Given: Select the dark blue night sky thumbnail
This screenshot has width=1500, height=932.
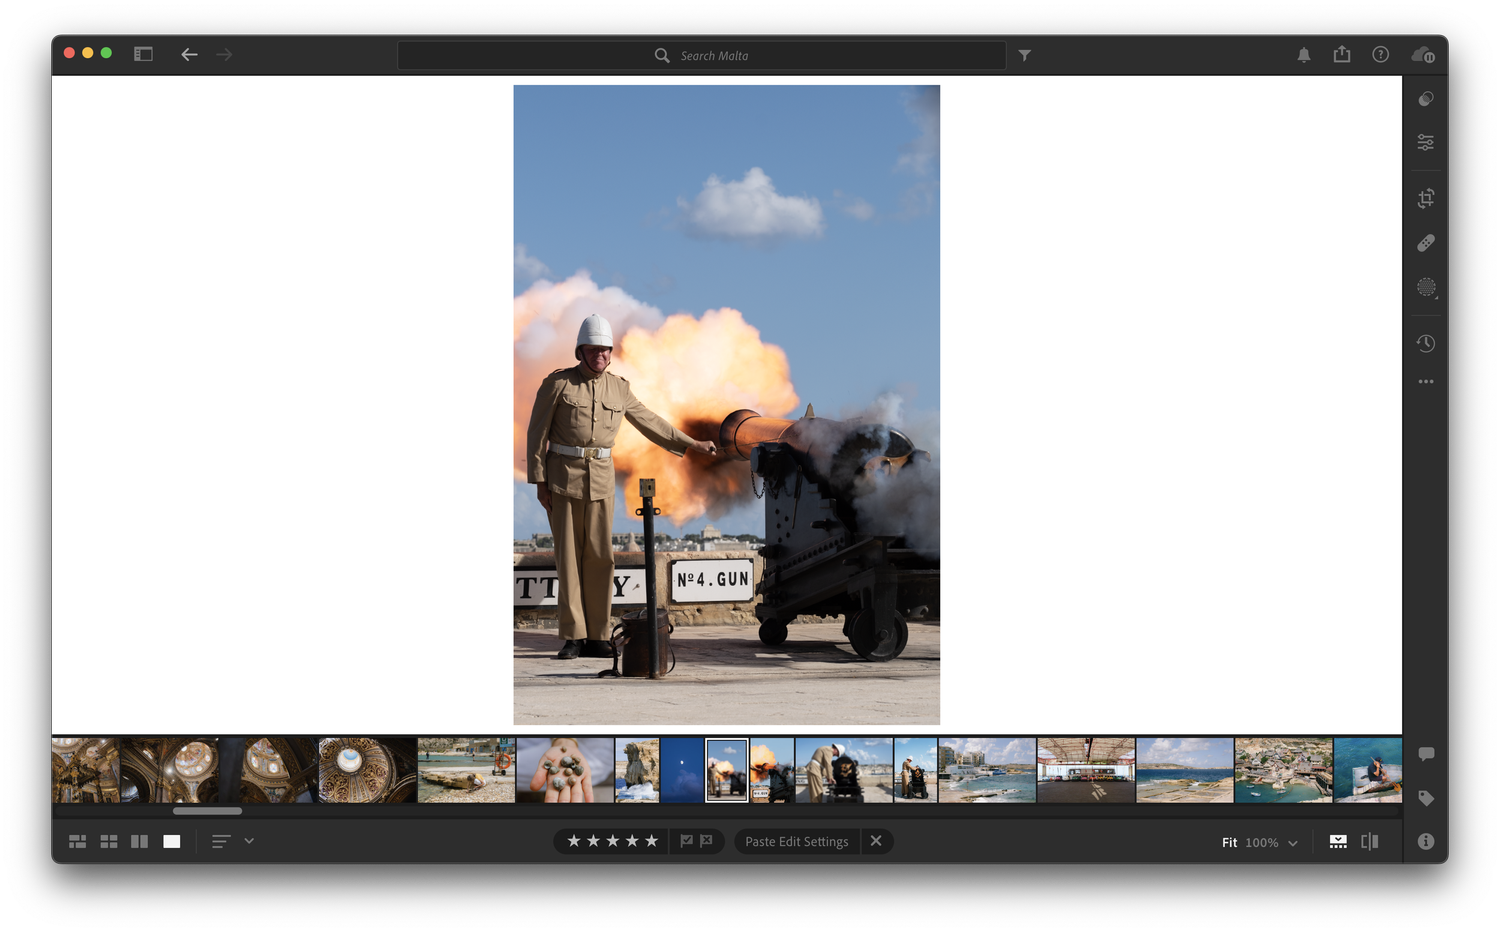Looking at the screenshot, I should tap(682, 770).
